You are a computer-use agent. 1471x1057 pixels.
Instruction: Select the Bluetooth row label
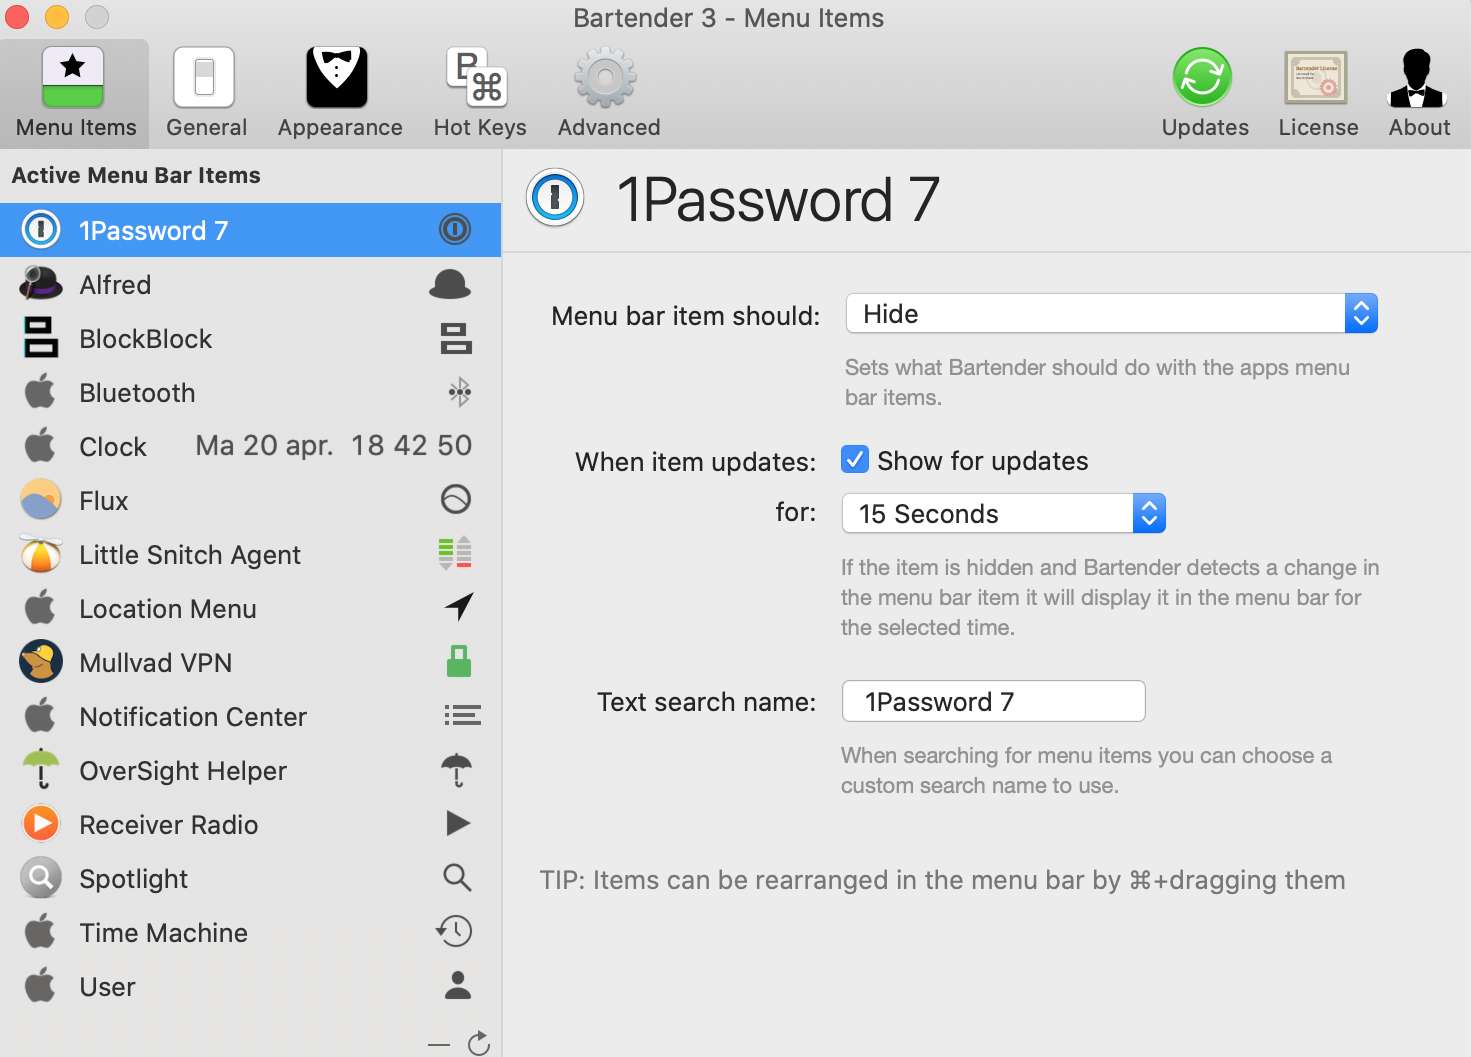pos(137,392)
